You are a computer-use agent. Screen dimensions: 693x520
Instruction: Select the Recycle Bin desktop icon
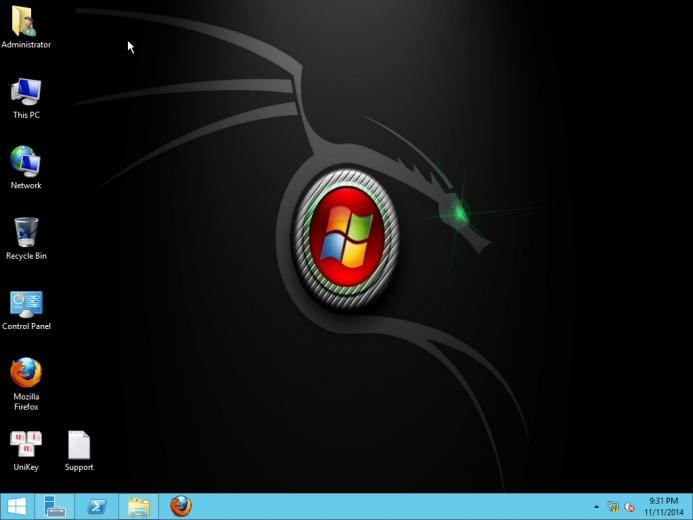click(26, 239)
